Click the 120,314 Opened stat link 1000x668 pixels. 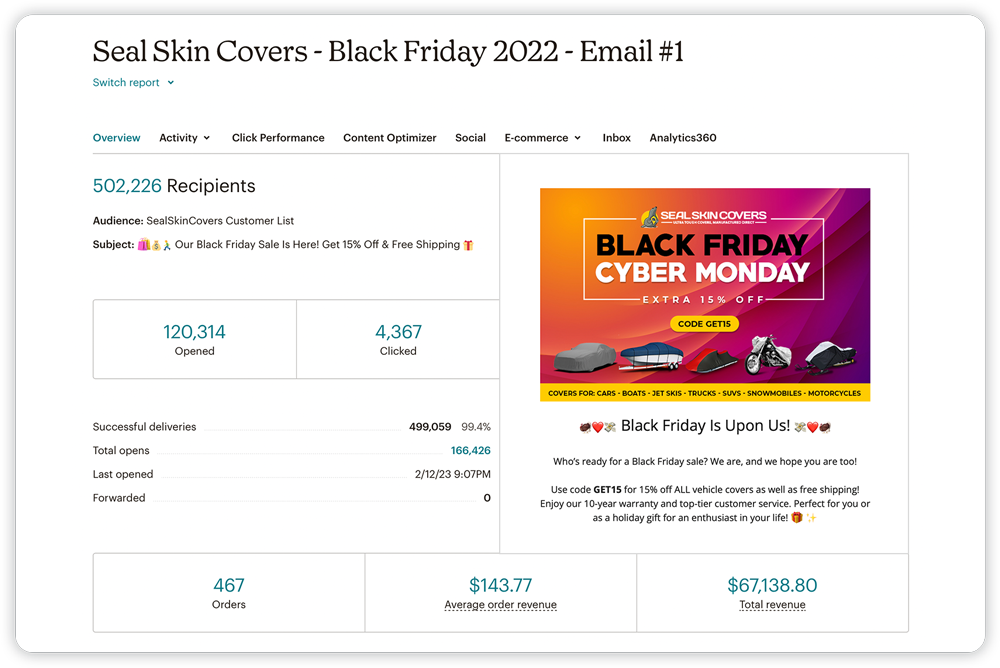(194, 330)
